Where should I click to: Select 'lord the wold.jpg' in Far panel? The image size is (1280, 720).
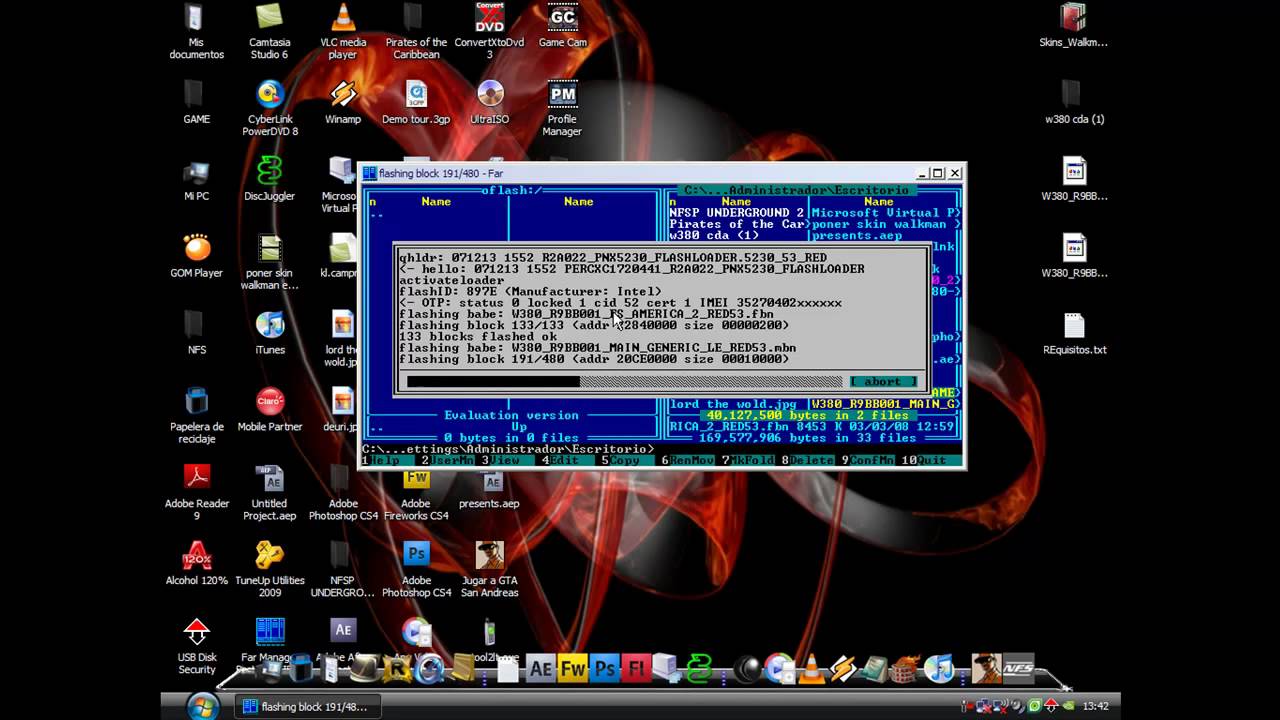[x=734, y=404]
